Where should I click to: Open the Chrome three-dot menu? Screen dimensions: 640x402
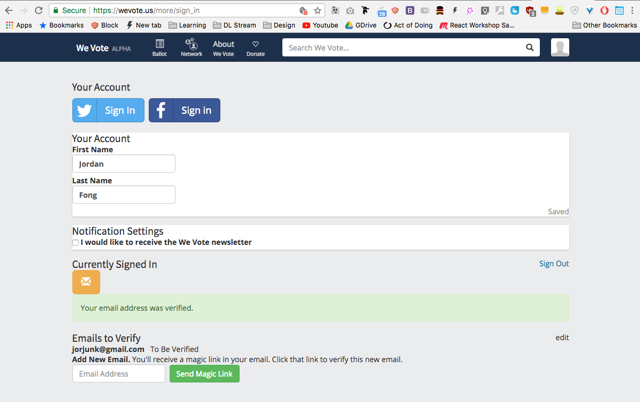pos(632,11)
